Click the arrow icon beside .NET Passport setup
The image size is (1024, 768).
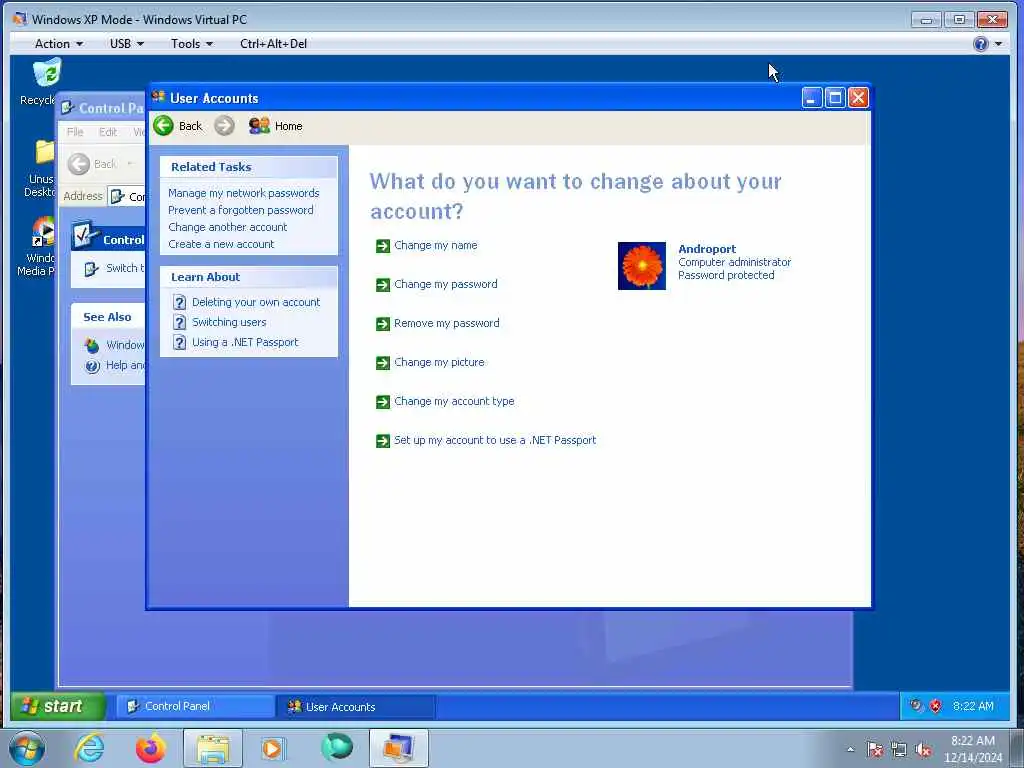383,441
